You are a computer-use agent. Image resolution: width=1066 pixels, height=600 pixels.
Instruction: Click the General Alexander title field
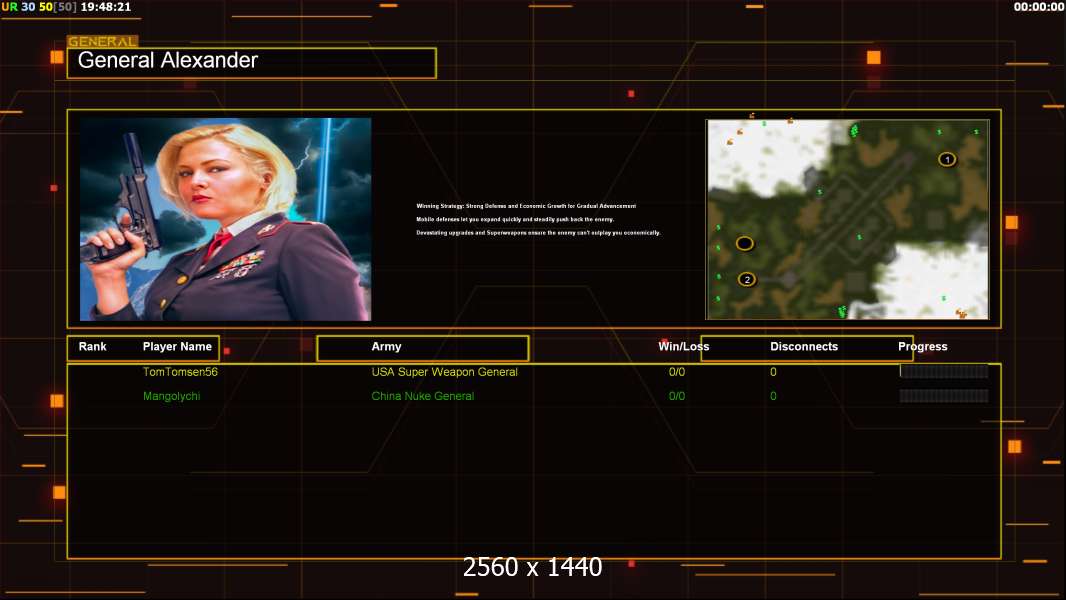(252, 63)
